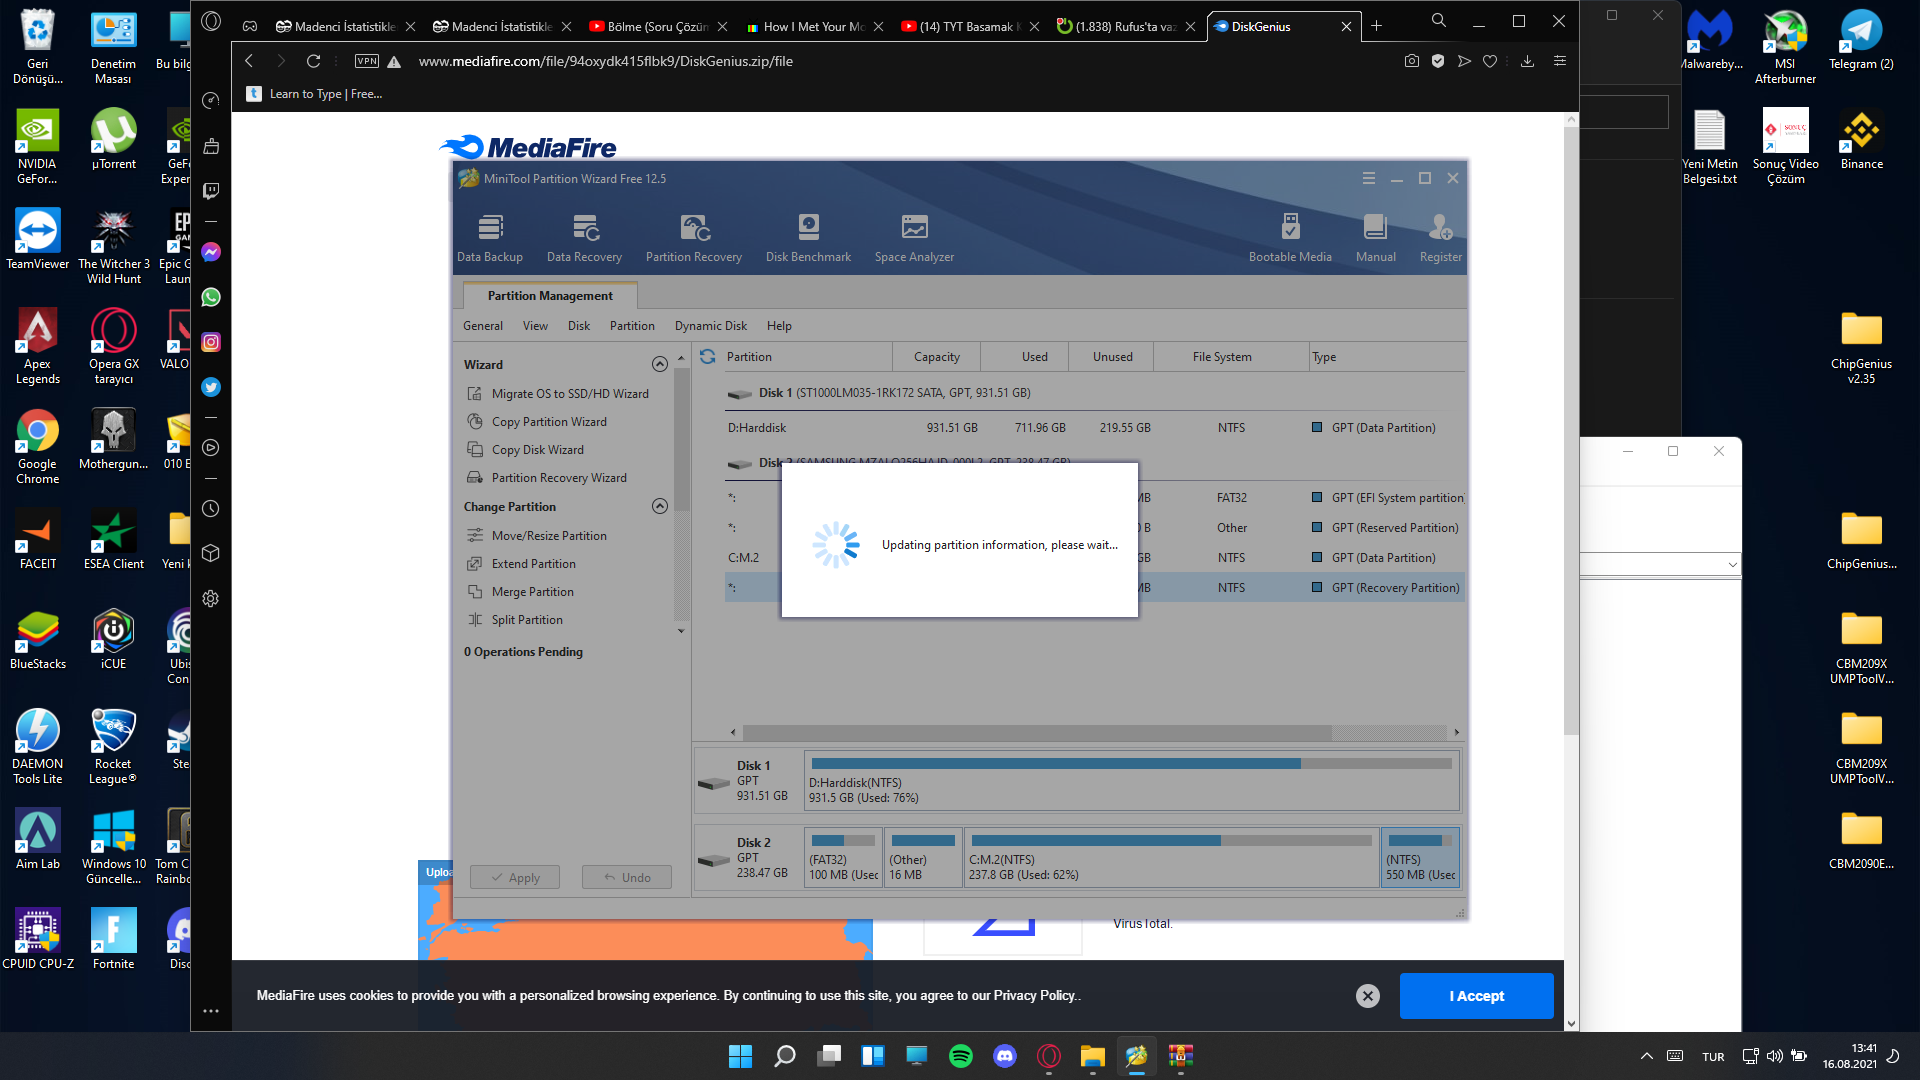Viewport: 1920px width, 1080px height.
Task: Collapse the Wizard section
Action: click(x=659, y=364)
